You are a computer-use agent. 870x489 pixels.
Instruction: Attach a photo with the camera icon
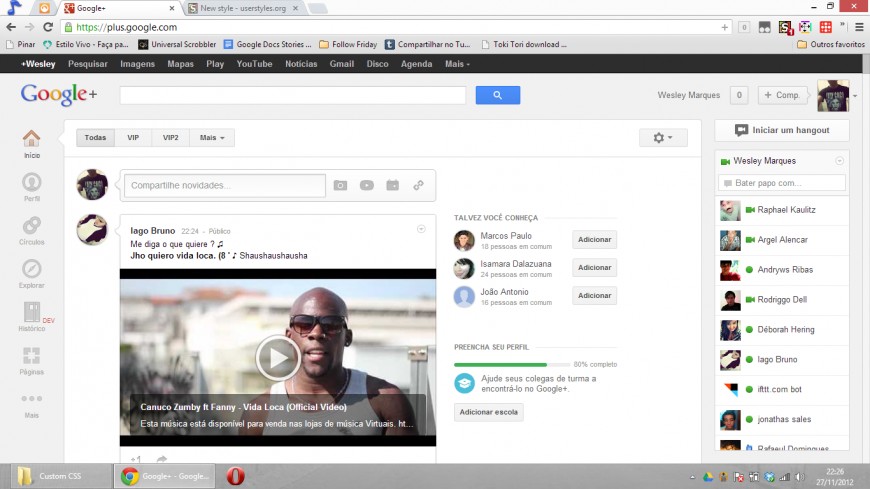tap(341, 185)
